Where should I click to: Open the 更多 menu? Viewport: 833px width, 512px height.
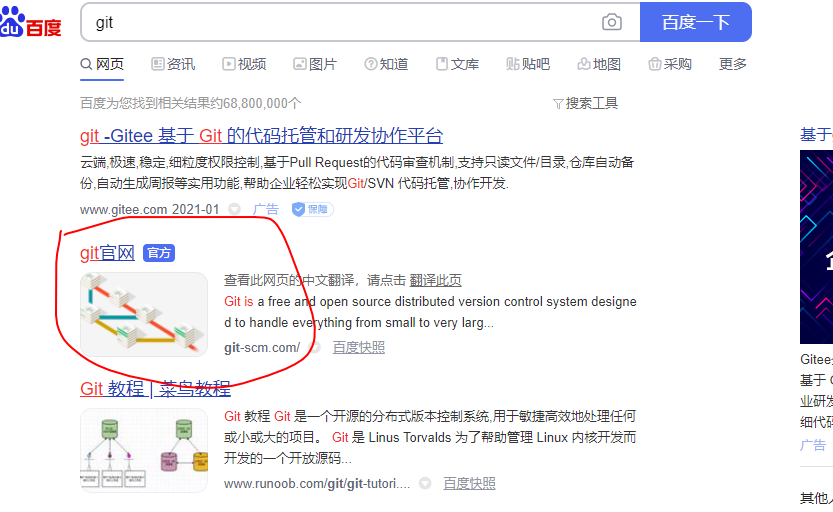point(733,64)
